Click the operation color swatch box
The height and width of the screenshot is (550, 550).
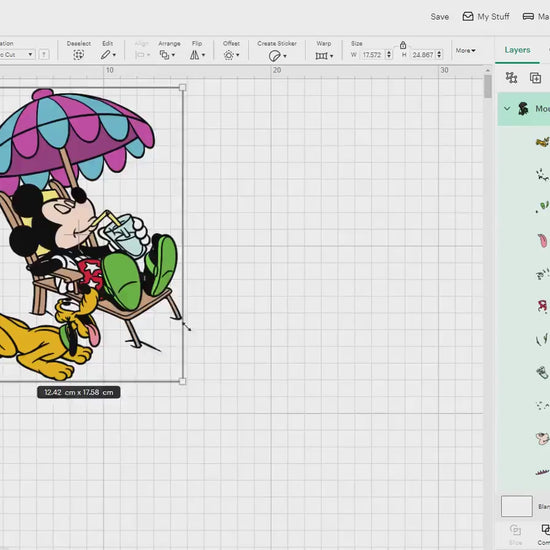pos(44,55)
